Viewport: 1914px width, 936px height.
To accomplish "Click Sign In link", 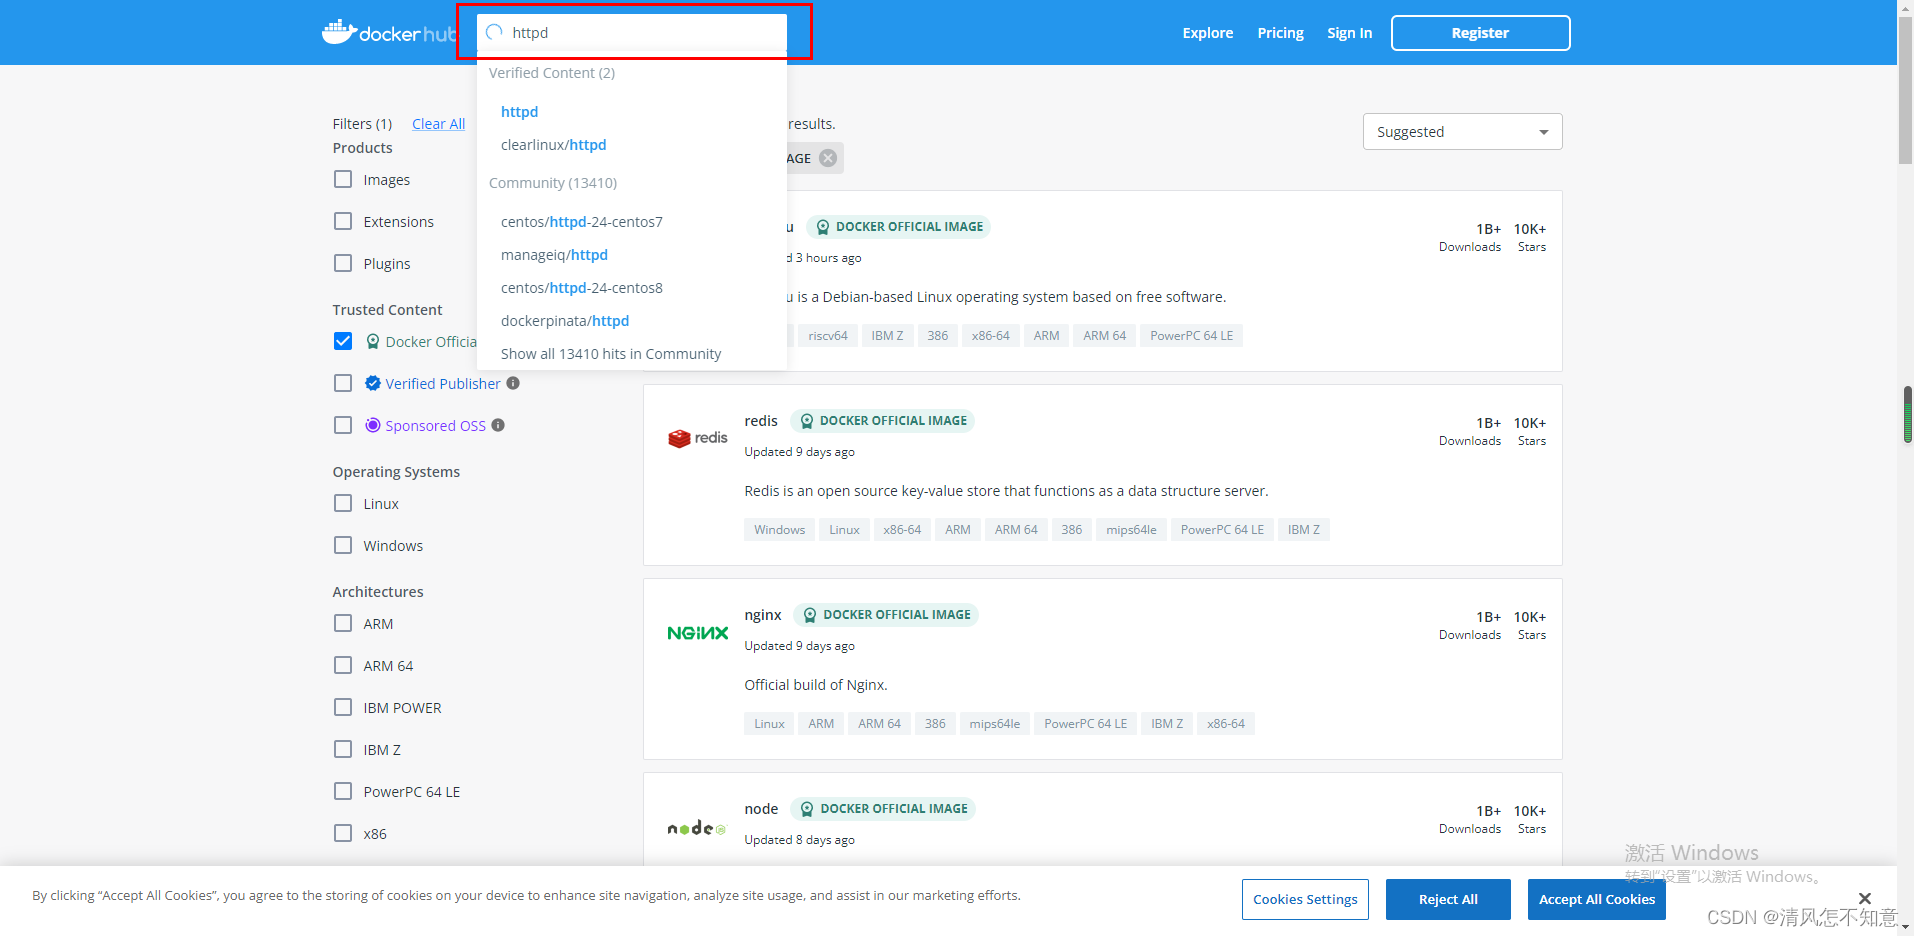I will [1349, 33].
